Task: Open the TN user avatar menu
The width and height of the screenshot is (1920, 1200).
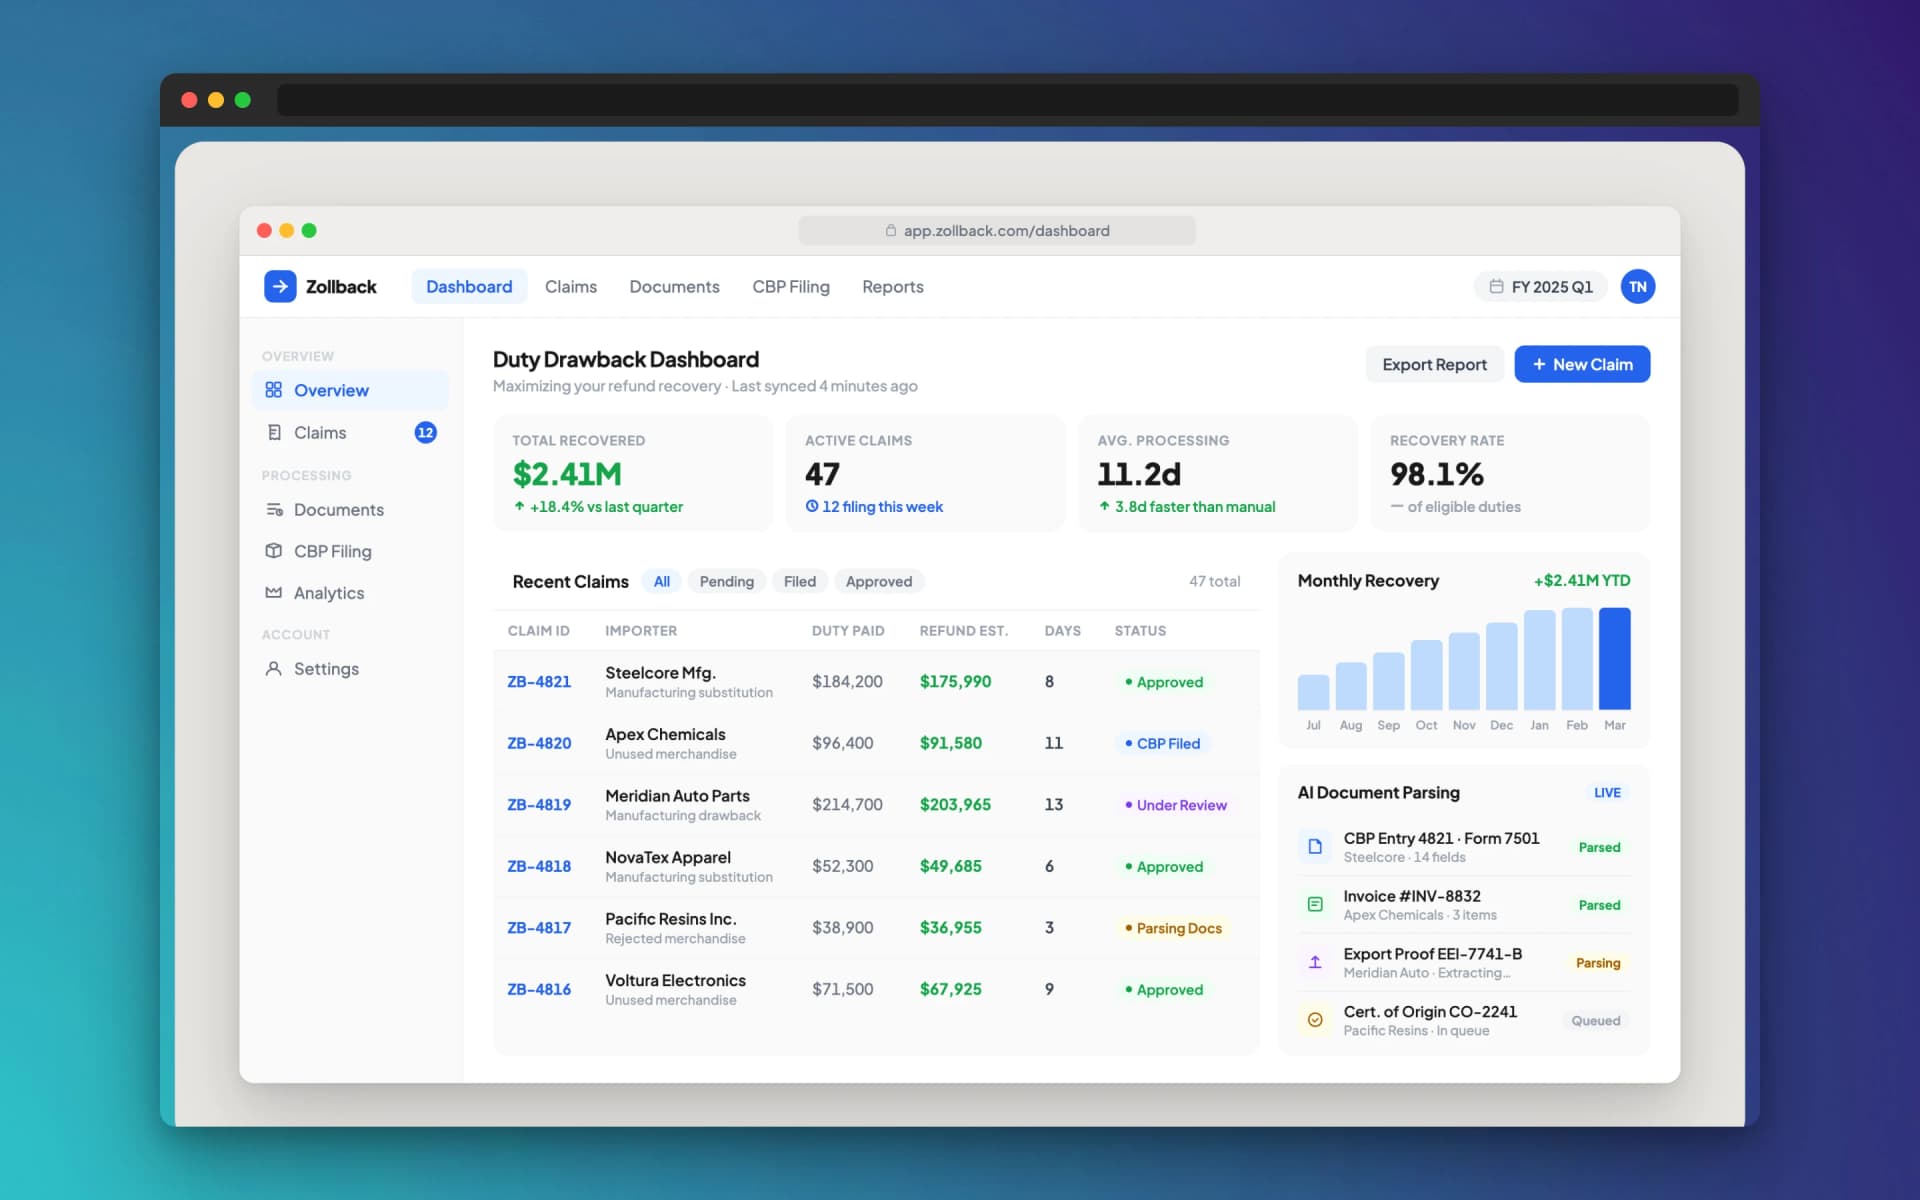Action: 1637,287
